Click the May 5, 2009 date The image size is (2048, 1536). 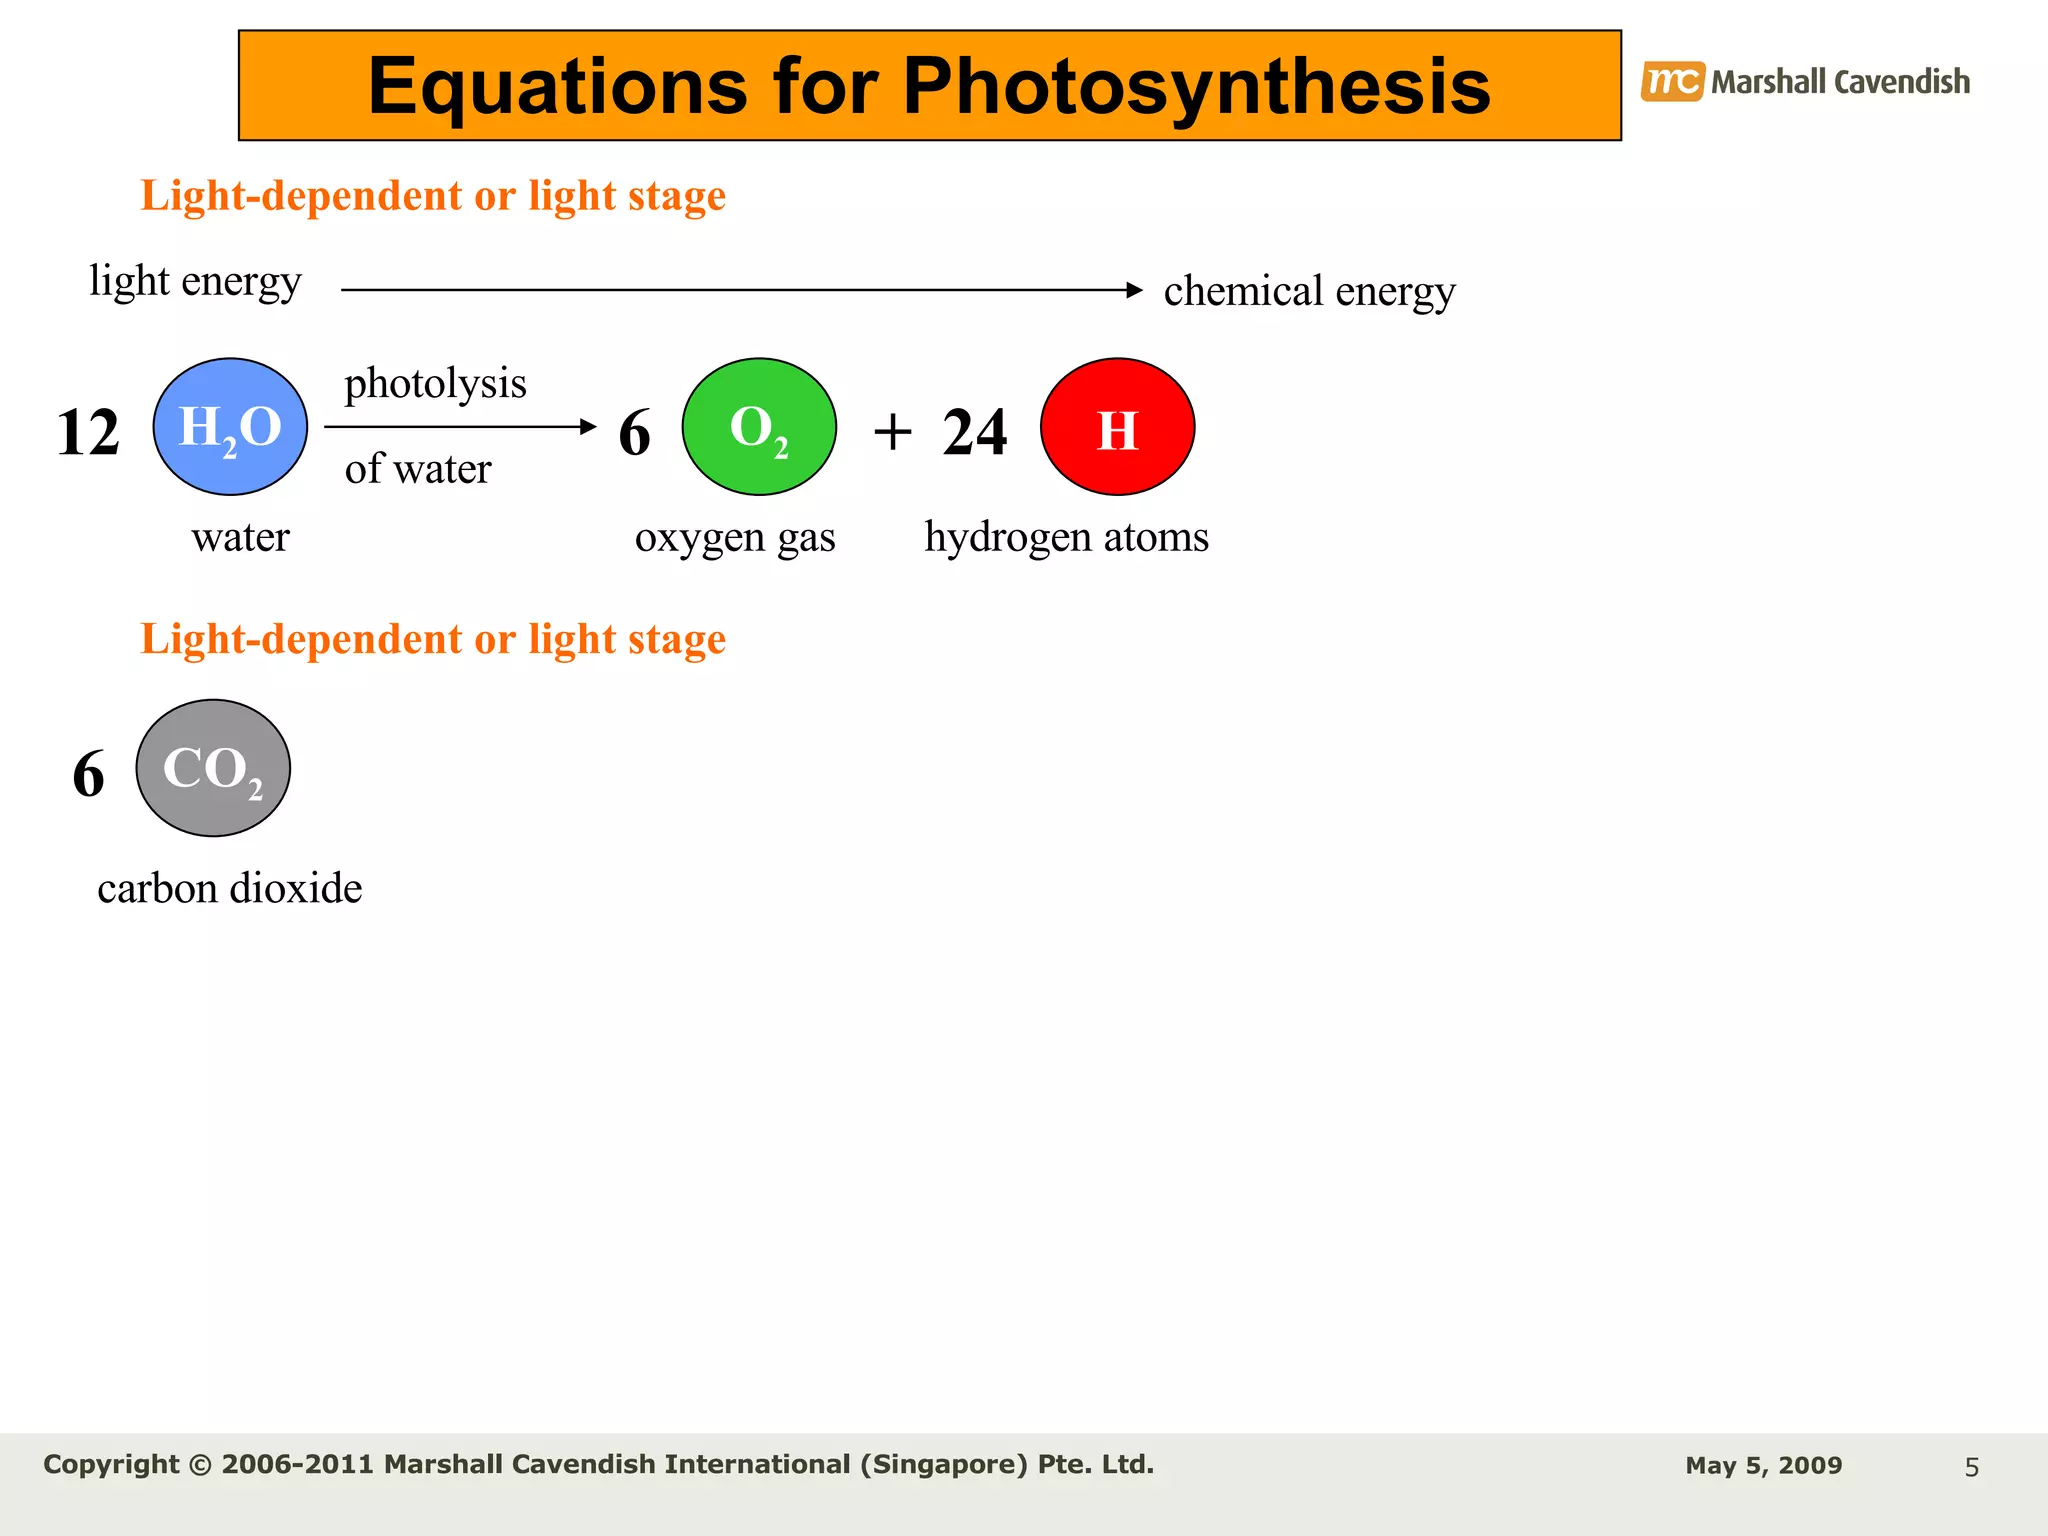click(1763, 1466)
